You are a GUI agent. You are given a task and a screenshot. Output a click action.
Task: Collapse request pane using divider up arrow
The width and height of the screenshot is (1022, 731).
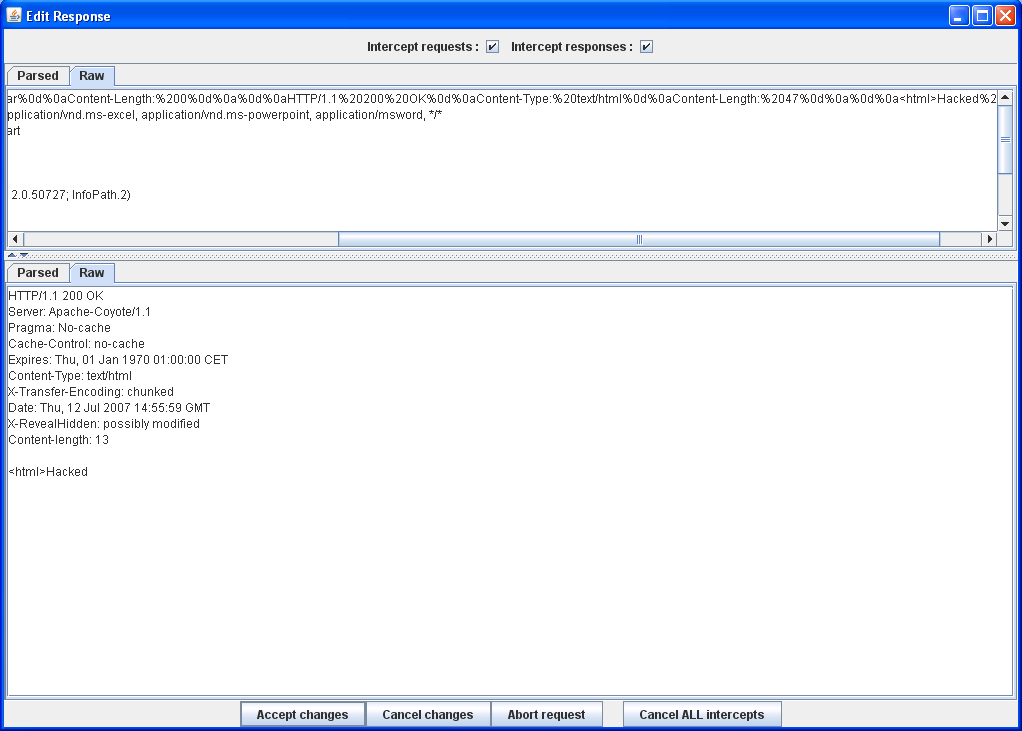[x=12, y=255]
